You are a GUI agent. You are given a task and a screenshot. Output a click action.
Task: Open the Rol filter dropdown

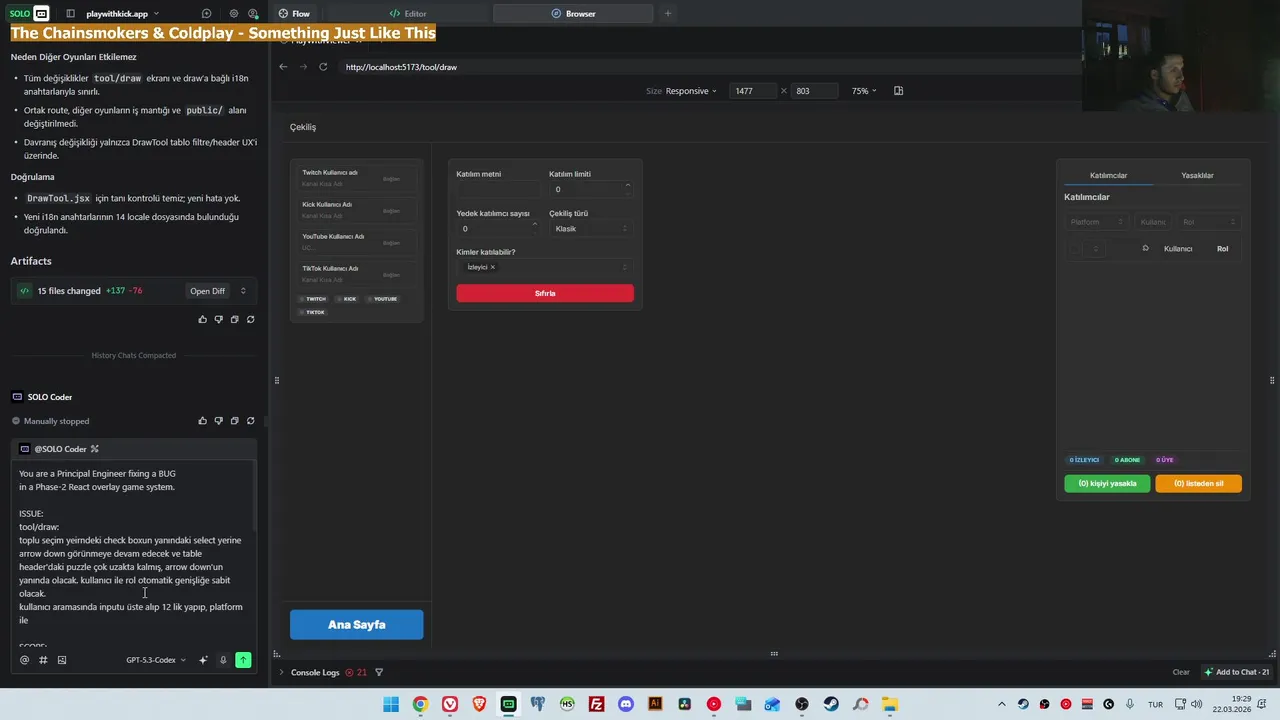tap(1209, 222)
